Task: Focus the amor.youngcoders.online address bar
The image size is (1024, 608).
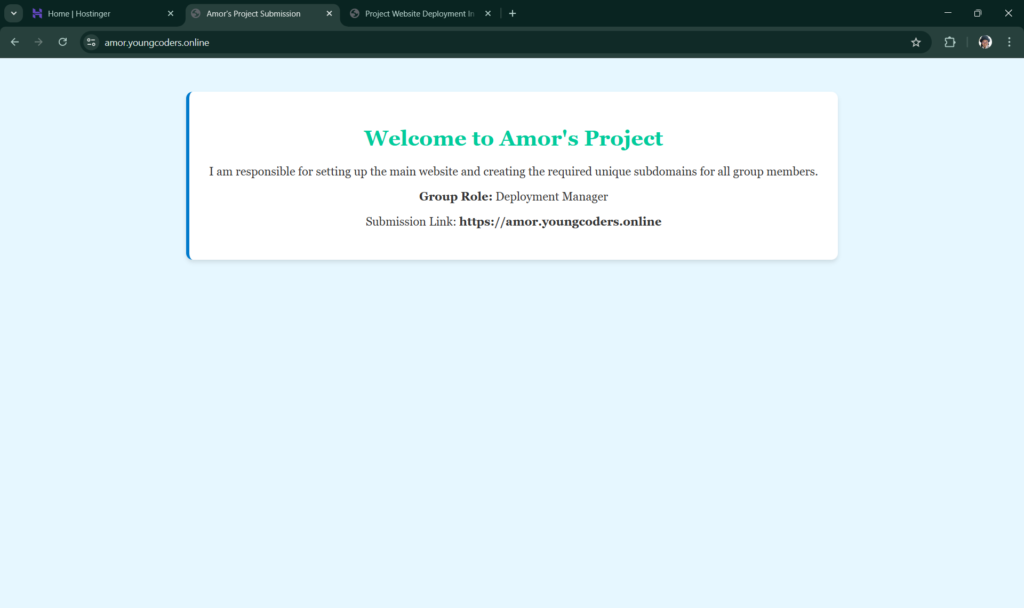Action: tap(400, 42)
